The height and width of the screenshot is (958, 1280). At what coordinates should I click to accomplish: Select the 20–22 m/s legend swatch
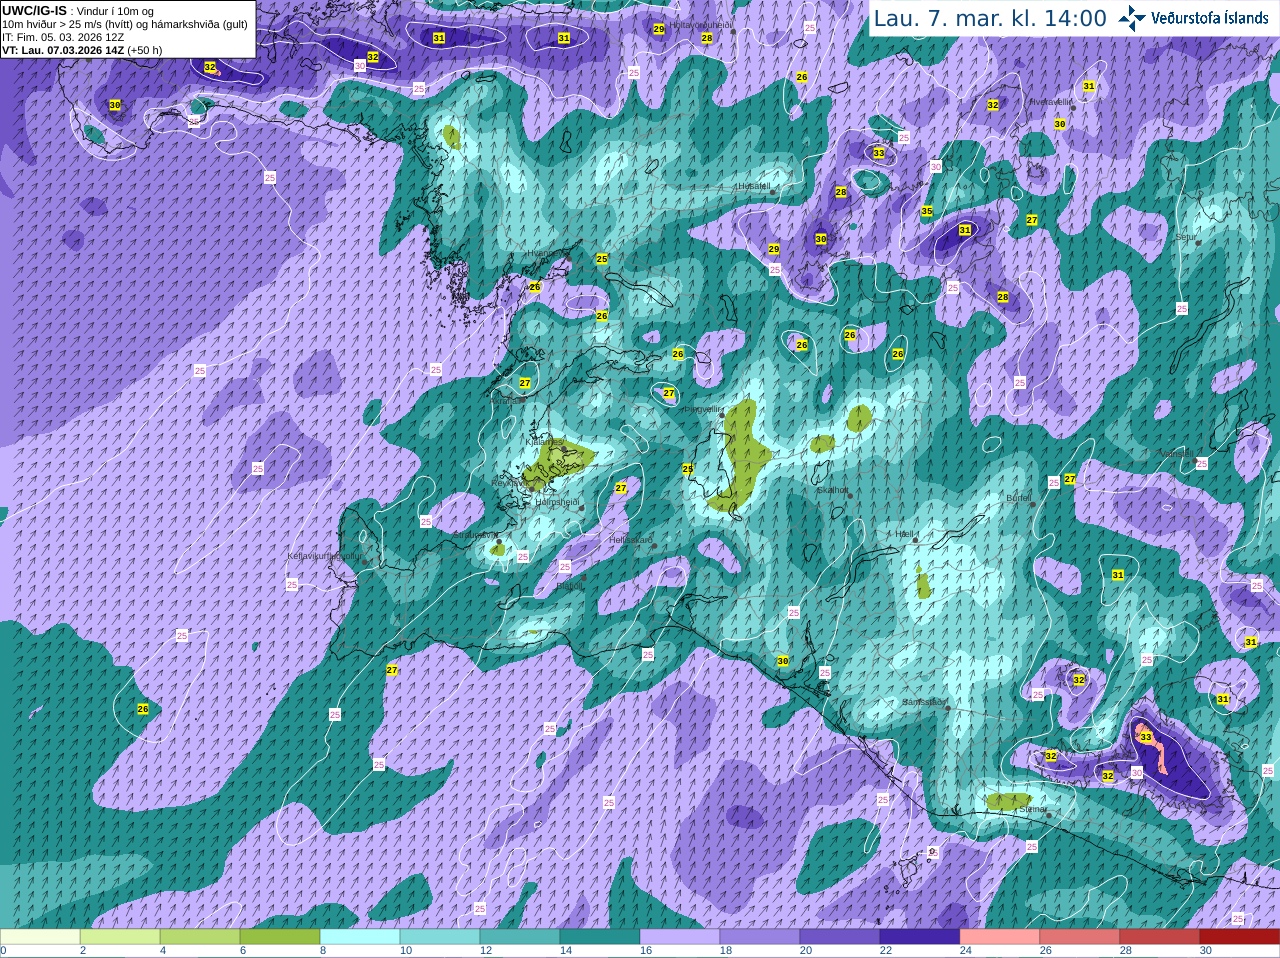pos(840,937)
